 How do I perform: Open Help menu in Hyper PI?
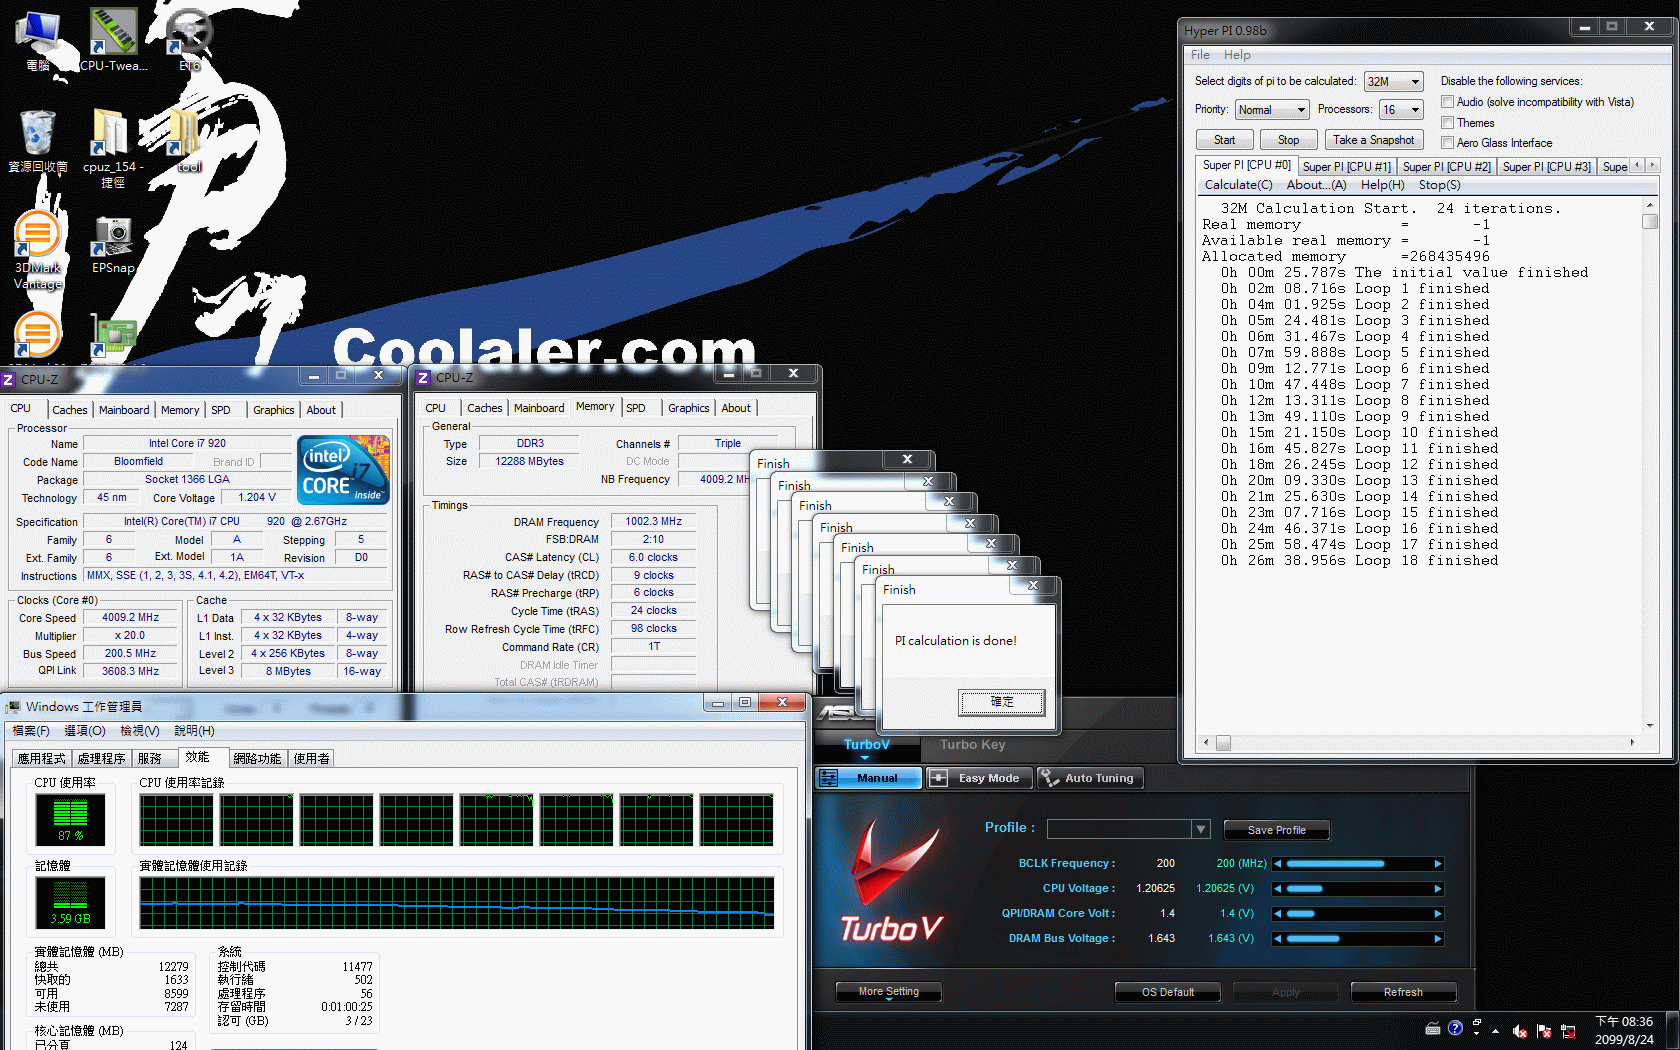tap(1237, 55)
